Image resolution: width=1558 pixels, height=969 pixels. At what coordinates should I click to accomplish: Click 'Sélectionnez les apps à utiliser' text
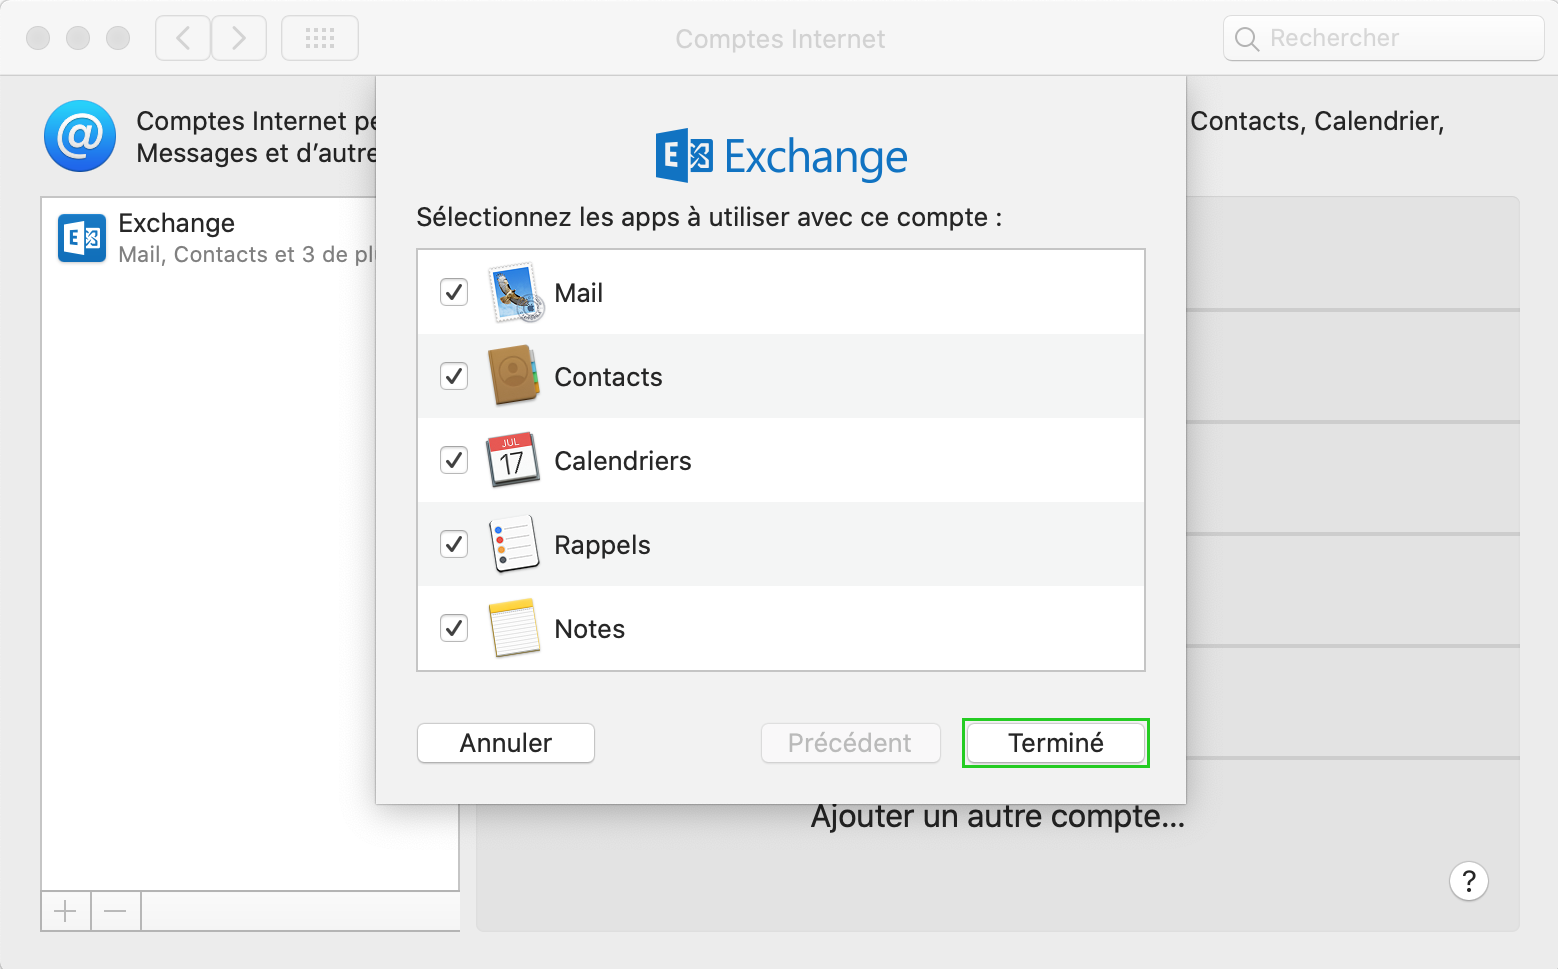pyautogui.click(x=709, y=217)
